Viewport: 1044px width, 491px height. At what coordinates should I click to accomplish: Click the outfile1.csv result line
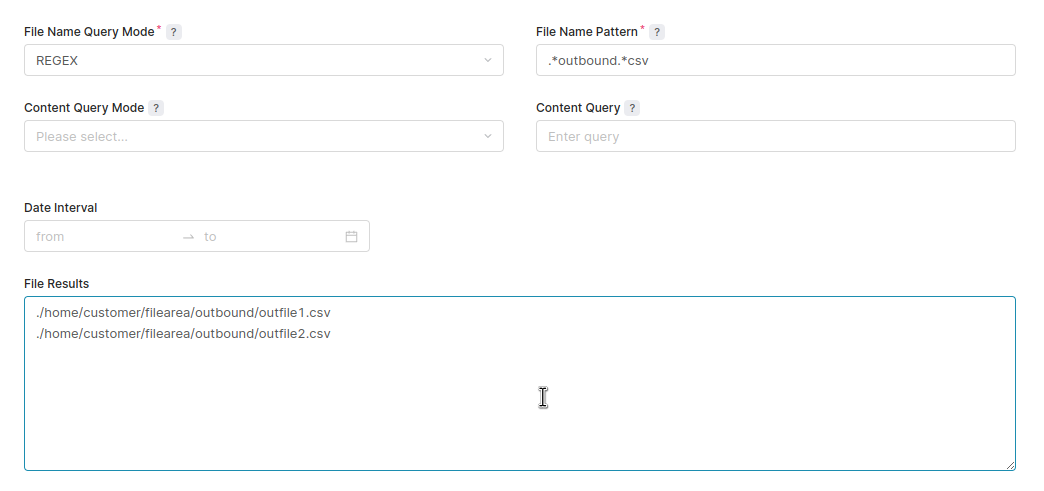point(183,313)
